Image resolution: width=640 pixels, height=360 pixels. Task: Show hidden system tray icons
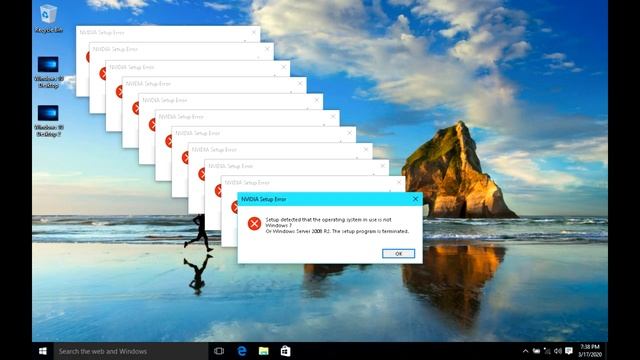click(x=525, y=351)
